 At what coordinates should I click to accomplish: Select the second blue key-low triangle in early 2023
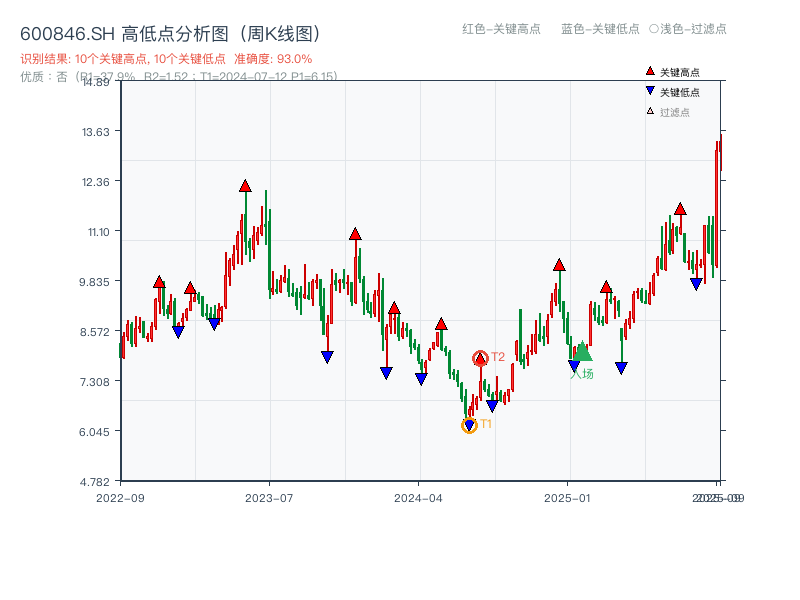pyautogui.click(x=214, y=324)
